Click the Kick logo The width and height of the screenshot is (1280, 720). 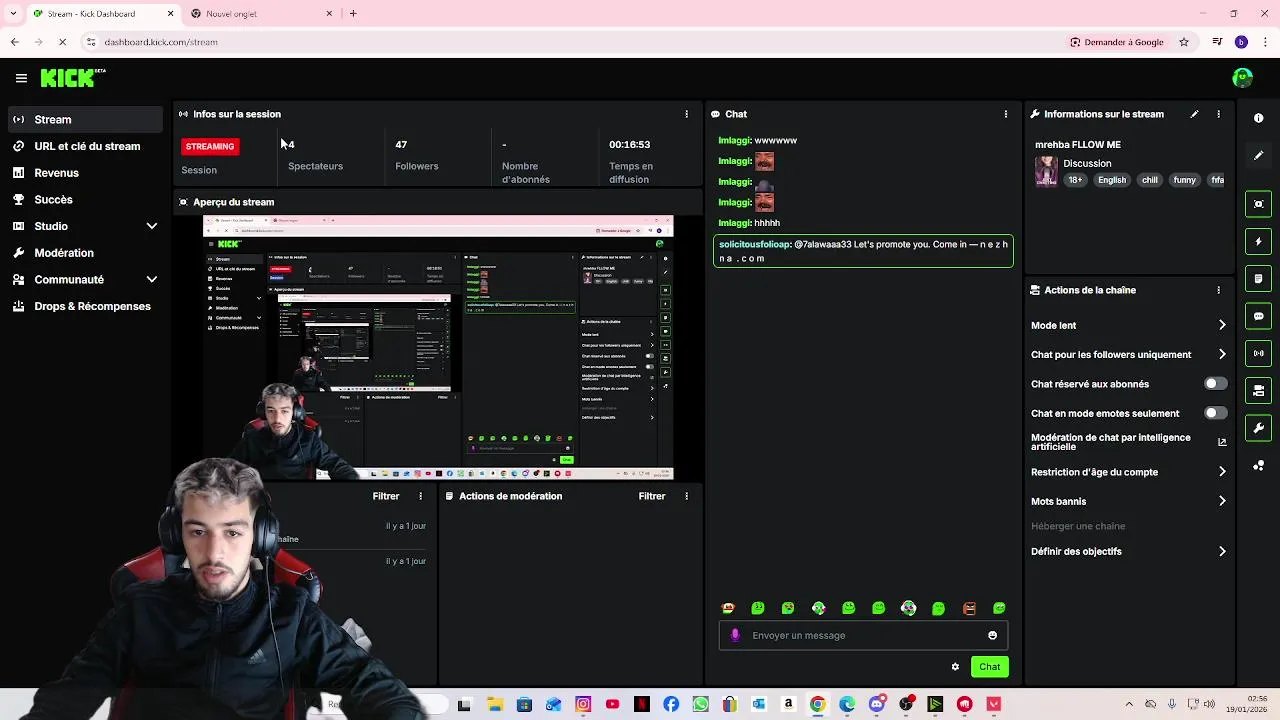(73, 78)
